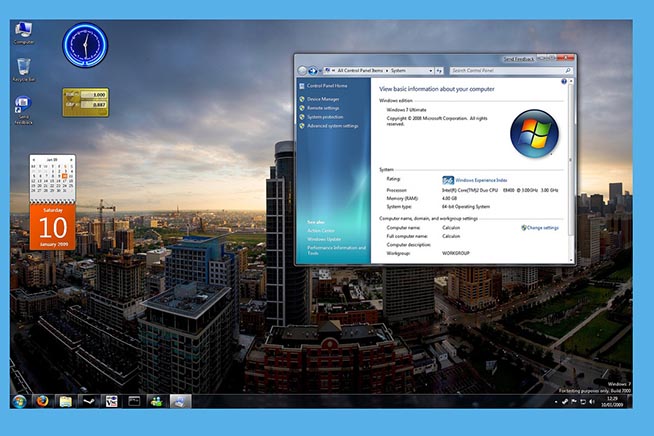Viewport: 654px width, 436px height.
Task: Open Performance Information and Tools
Action: [336, 250]
